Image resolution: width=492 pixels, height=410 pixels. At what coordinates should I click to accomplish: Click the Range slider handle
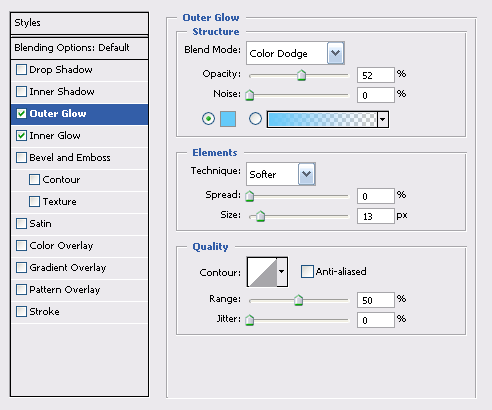[298, 300]
